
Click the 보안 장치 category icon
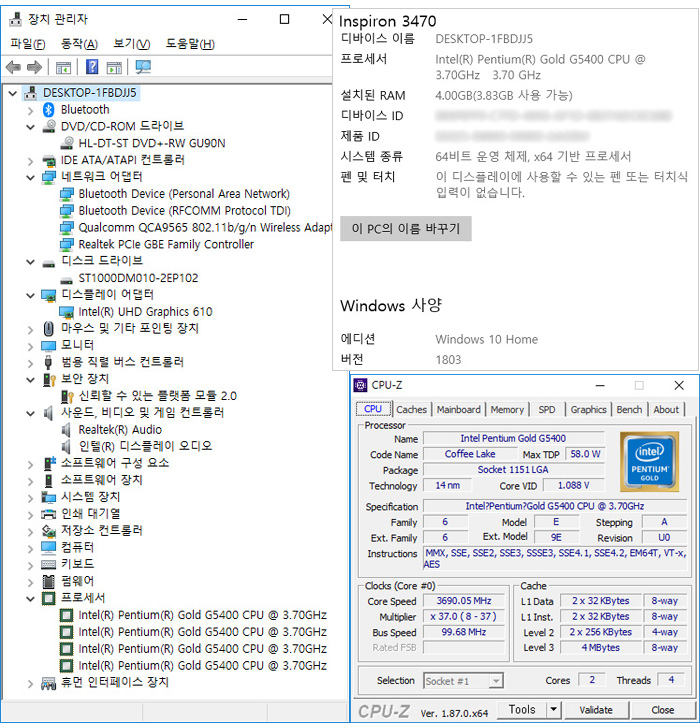coord(49,380)
